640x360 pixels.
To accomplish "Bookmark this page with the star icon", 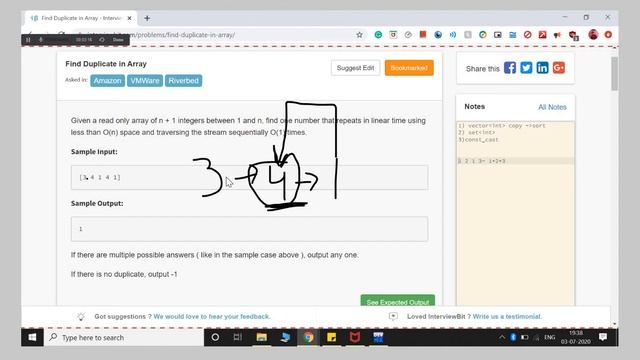I will coord(359,35).
